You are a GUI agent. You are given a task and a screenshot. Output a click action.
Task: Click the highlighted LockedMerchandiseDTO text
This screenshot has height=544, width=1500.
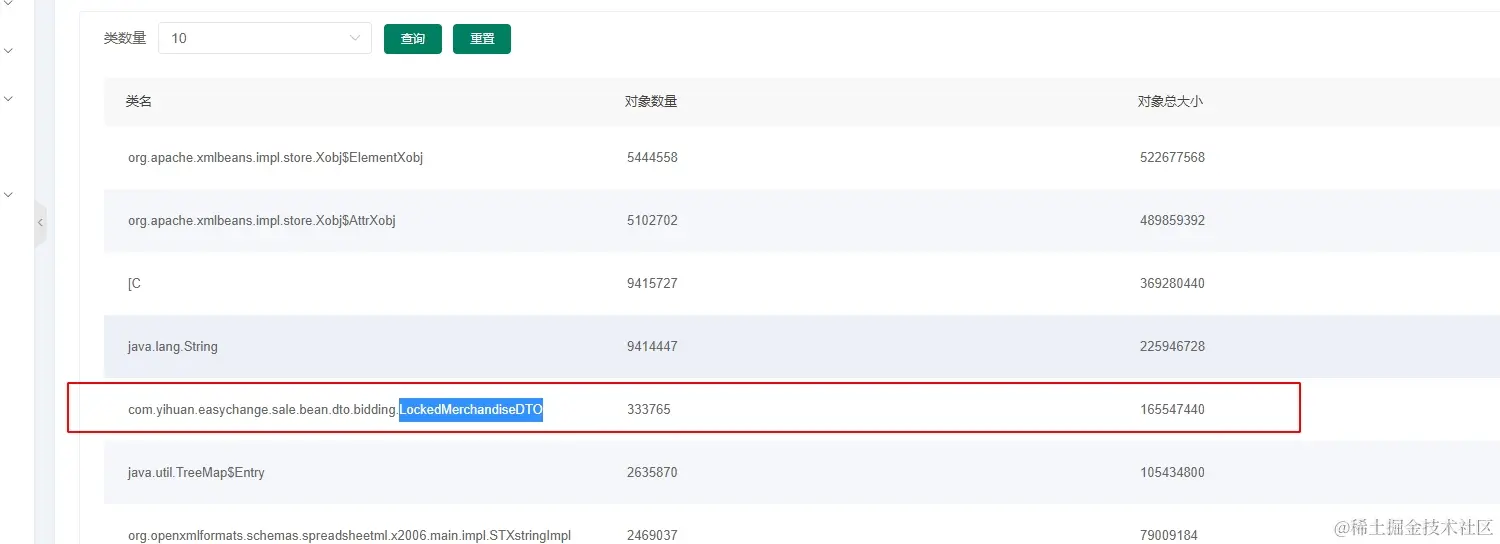[471, 409]
